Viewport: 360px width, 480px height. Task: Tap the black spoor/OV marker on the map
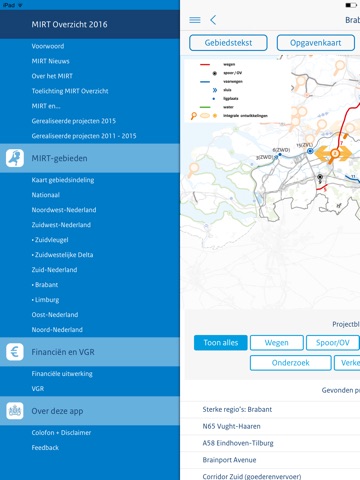[x=320, y=177]
